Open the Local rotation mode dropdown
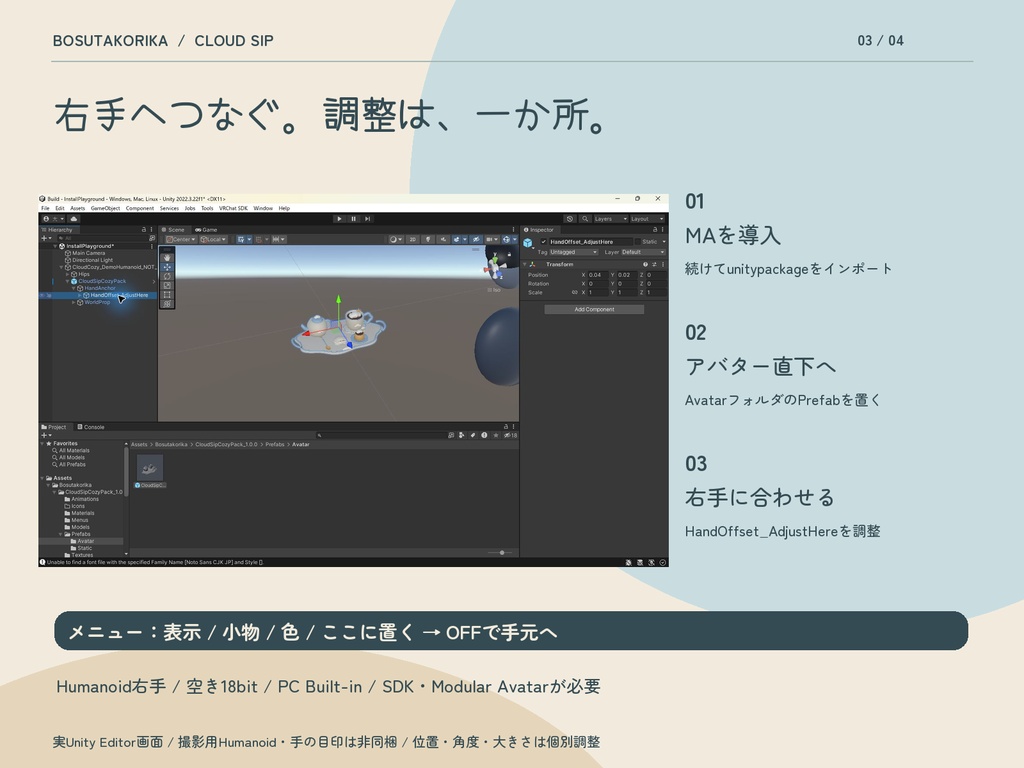Image resolution: width=1024 pixels, height=768 pixels. click(214, 240)
